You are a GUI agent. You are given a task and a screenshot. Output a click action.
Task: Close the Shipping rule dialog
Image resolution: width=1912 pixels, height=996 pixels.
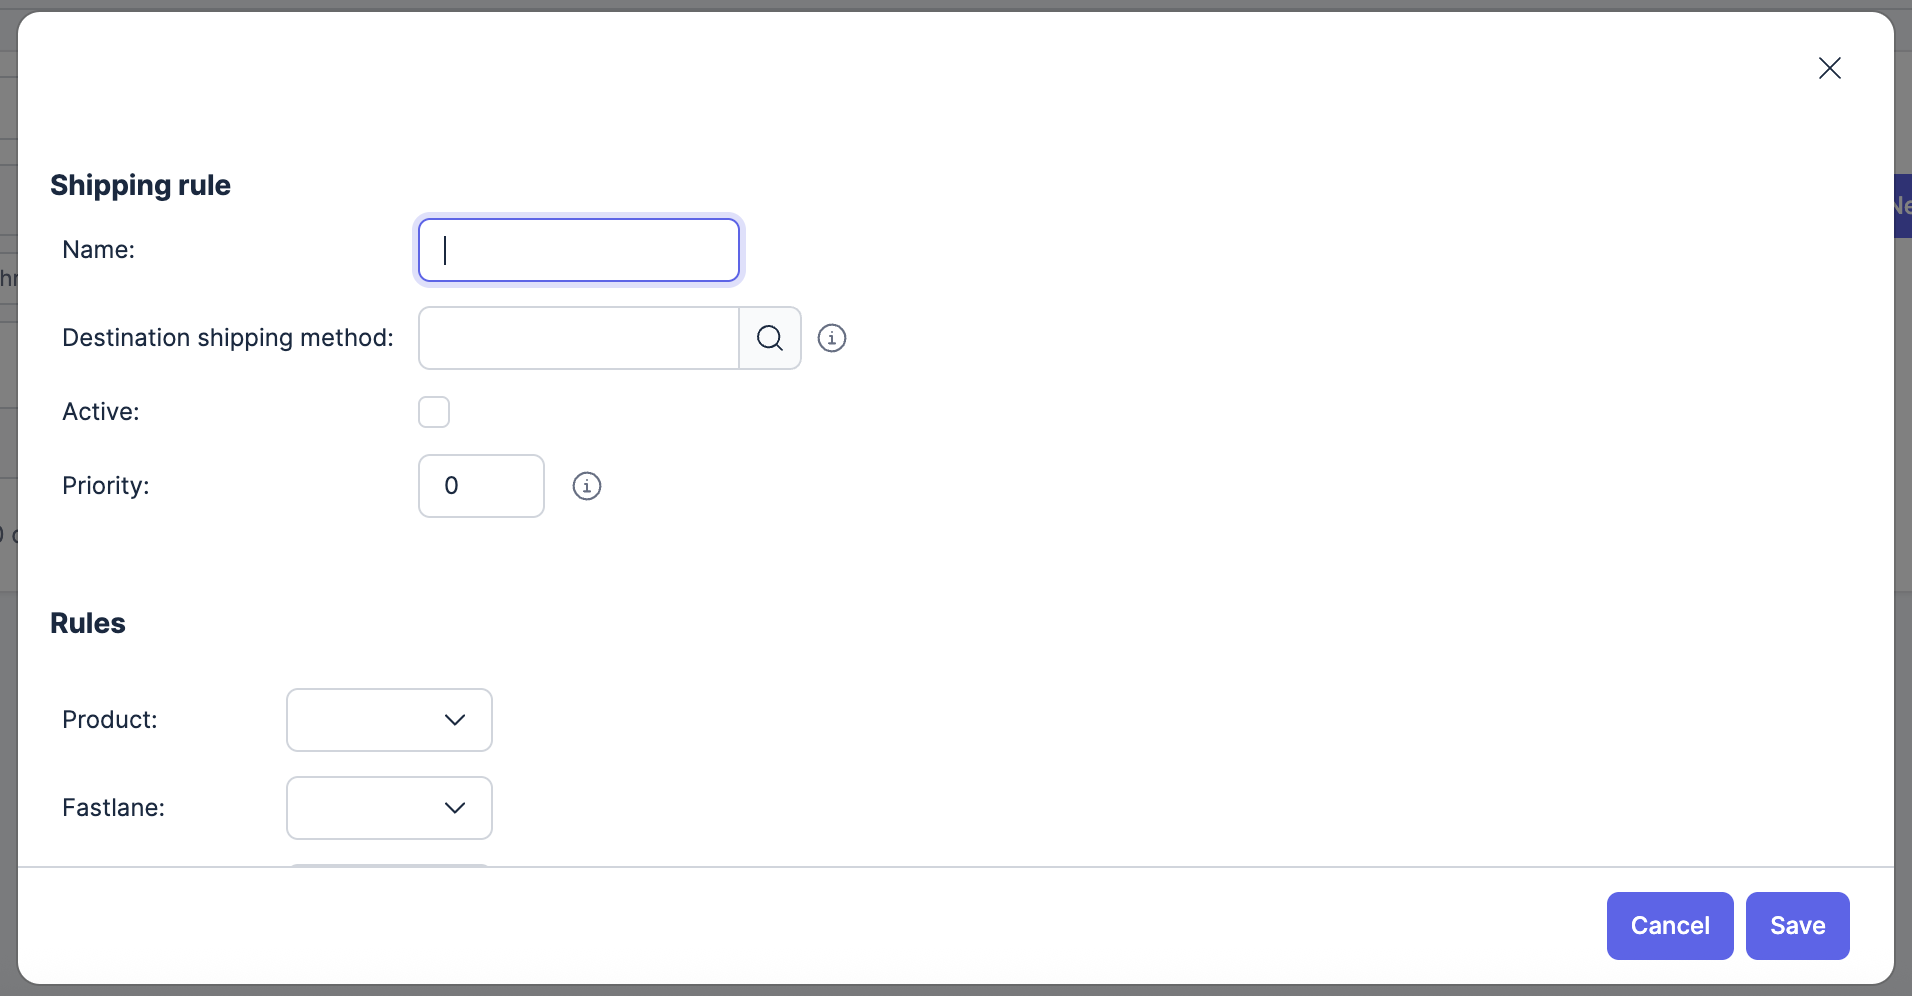[x=1829, y=68]
